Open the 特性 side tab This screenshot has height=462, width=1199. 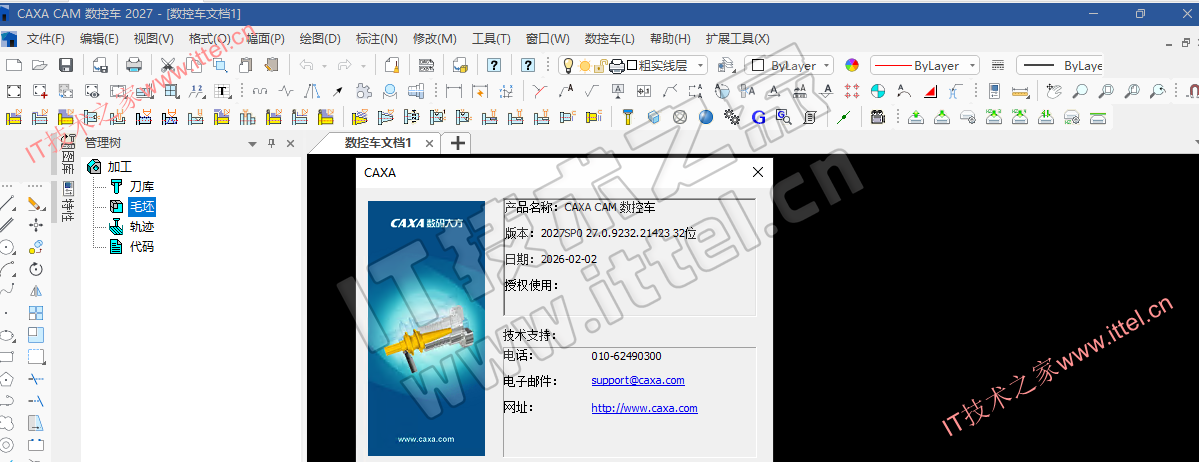pos(68,201)
